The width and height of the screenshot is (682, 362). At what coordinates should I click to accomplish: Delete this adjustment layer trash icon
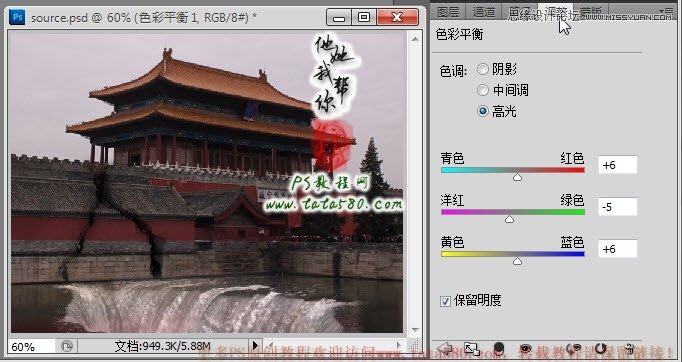point(629,349)
